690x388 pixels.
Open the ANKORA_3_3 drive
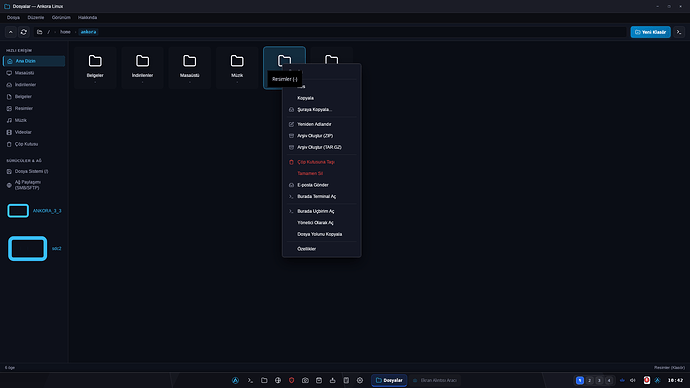[34, 211]
